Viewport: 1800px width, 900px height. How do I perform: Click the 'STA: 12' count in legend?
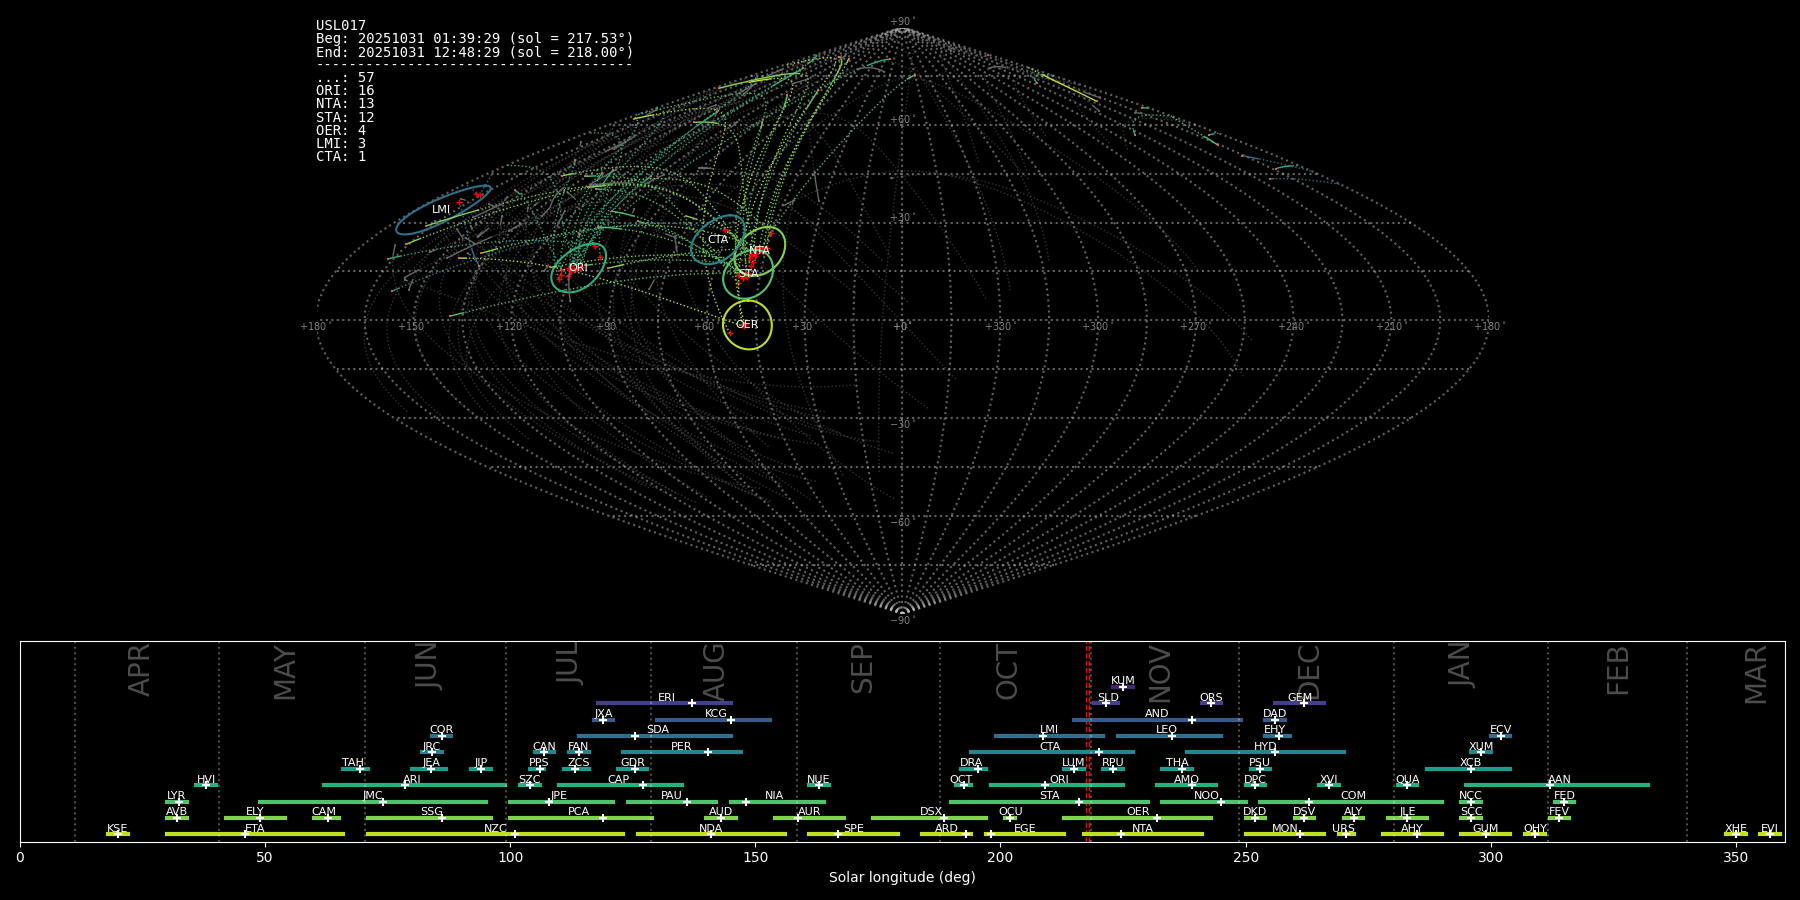[x=345, y=118]
